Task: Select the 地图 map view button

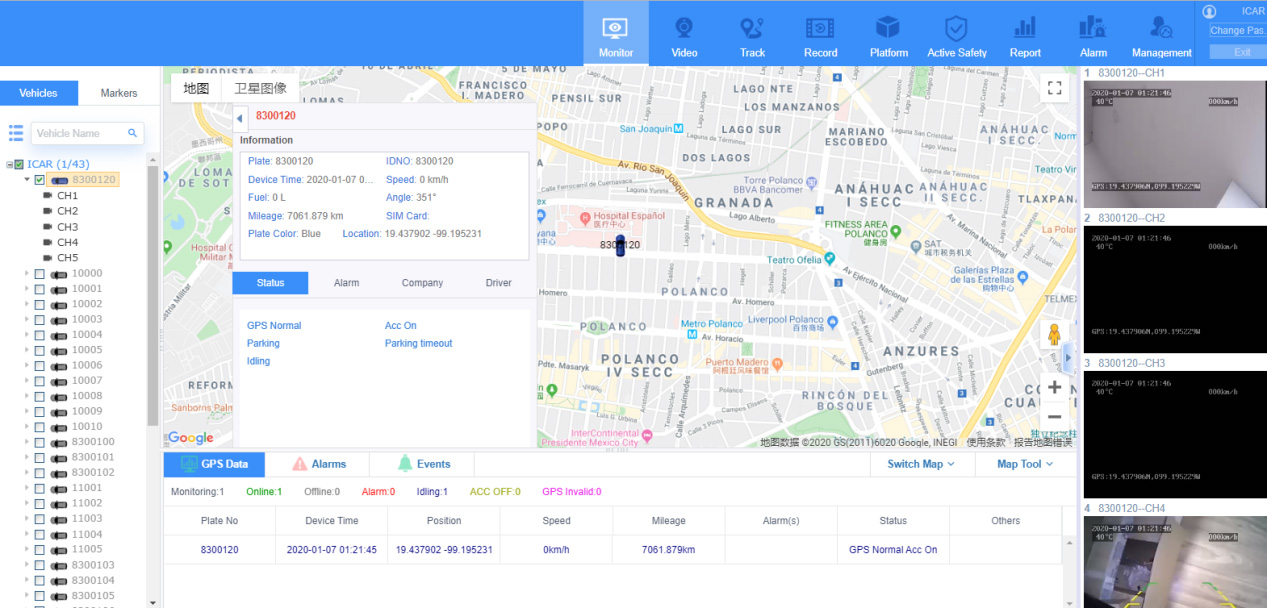Action: point(196,88)
